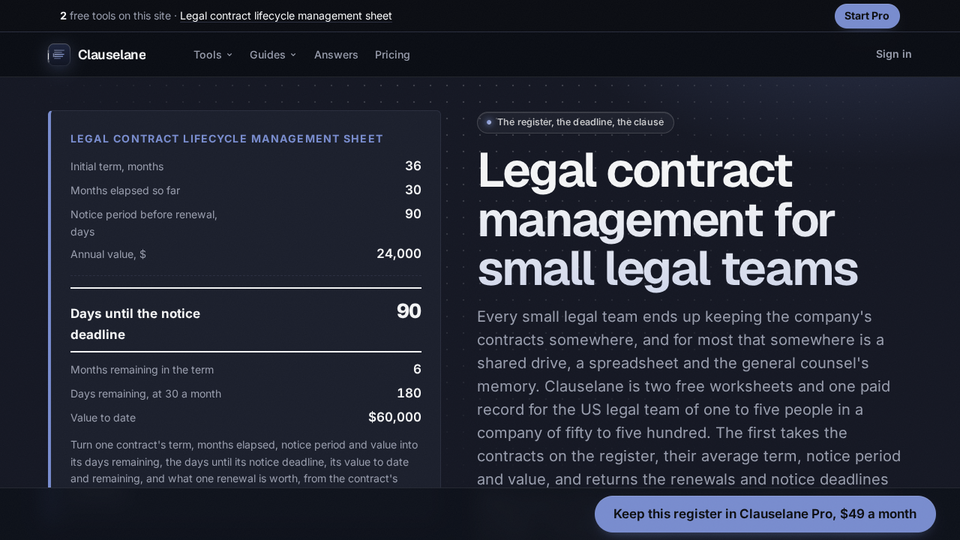Click the Clauselane logo icon

pyautogui.click(x=59, y=54)
